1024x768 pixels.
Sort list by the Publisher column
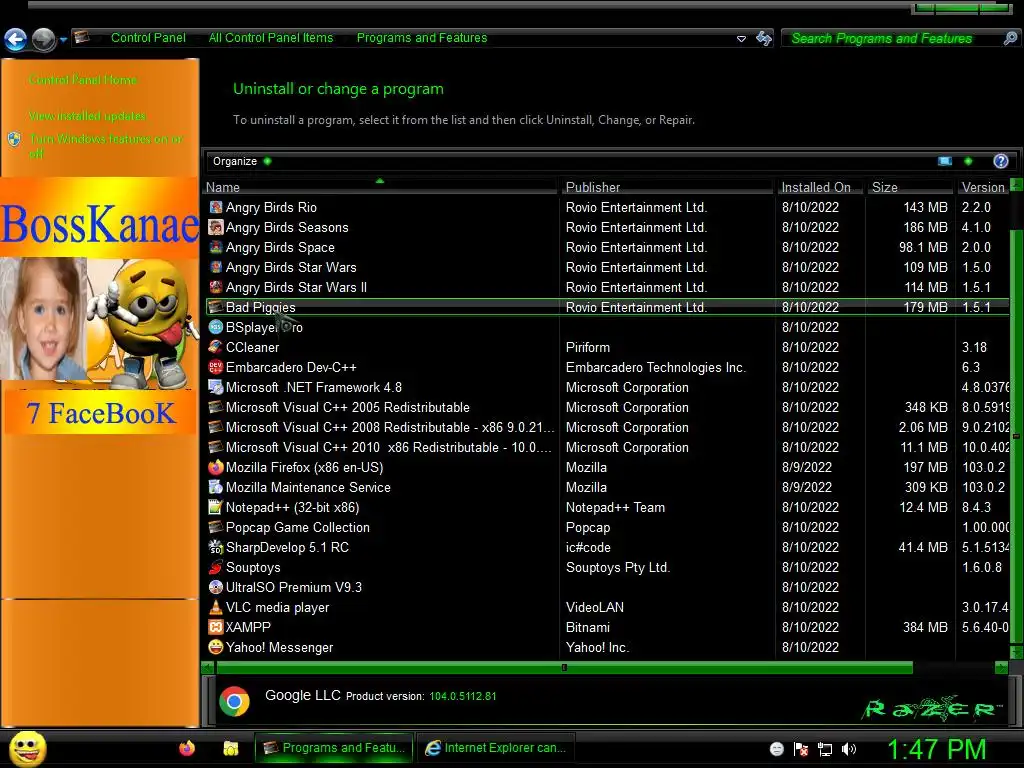[x=667, y=187]
